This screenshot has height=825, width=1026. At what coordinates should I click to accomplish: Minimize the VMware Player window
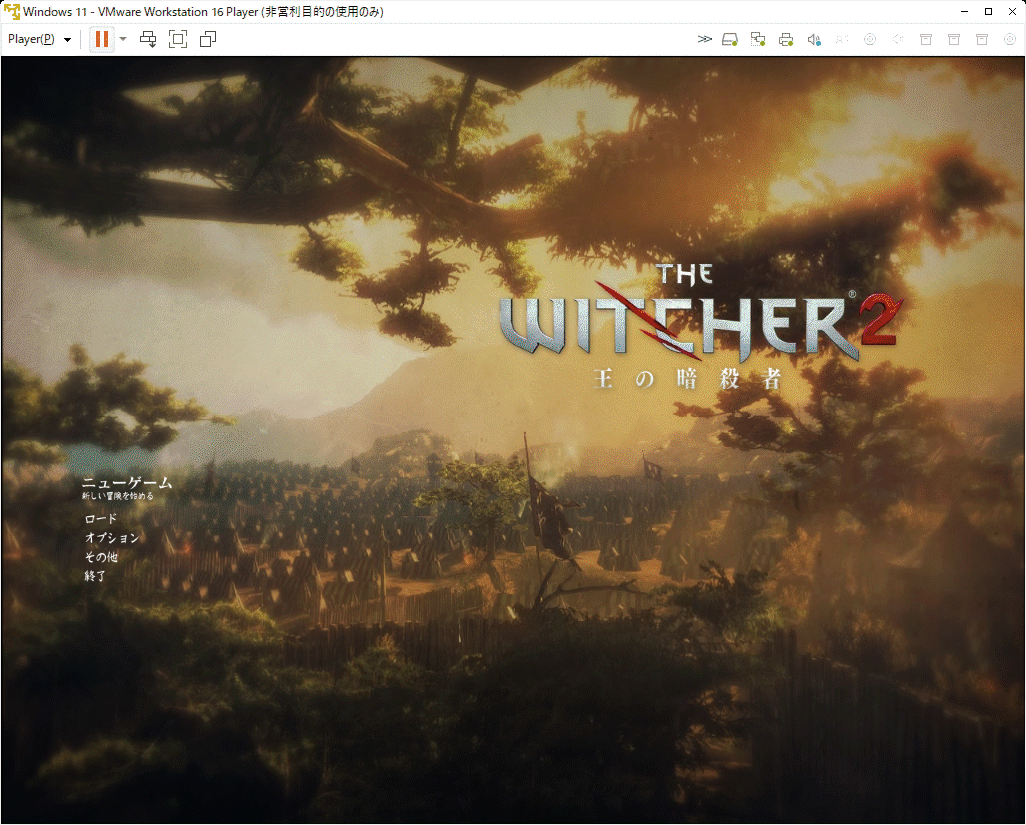(x=964, y=12)
